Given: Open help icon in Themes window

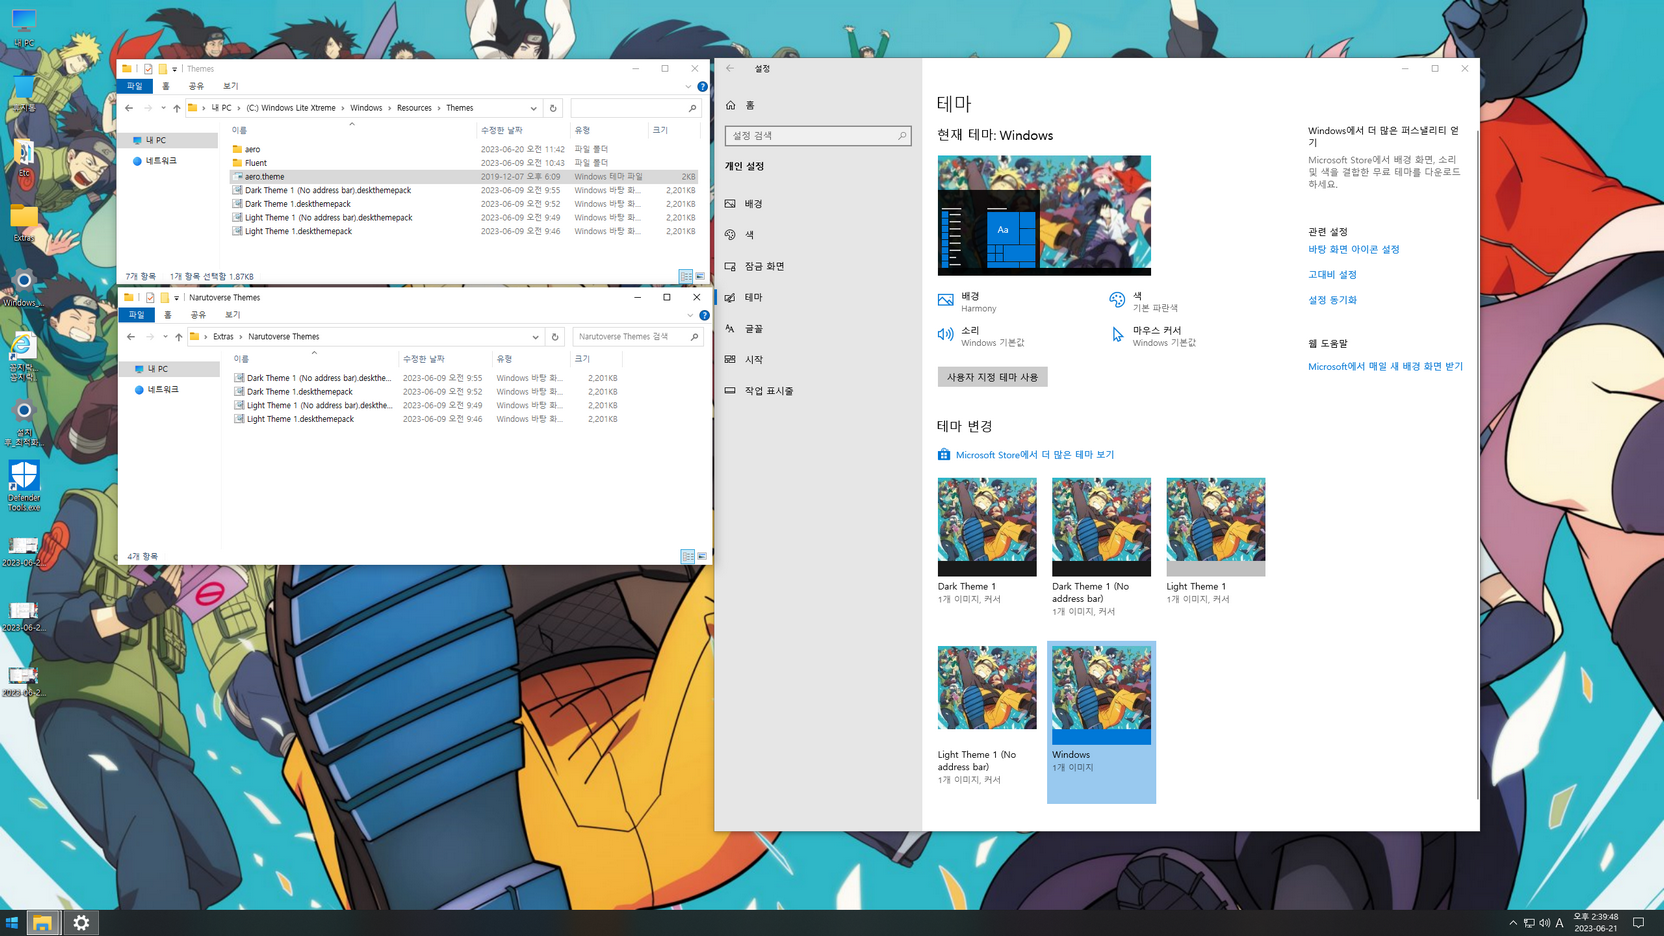Looking at the screenshot, I should pyautogui.click(x=702, y=87).
